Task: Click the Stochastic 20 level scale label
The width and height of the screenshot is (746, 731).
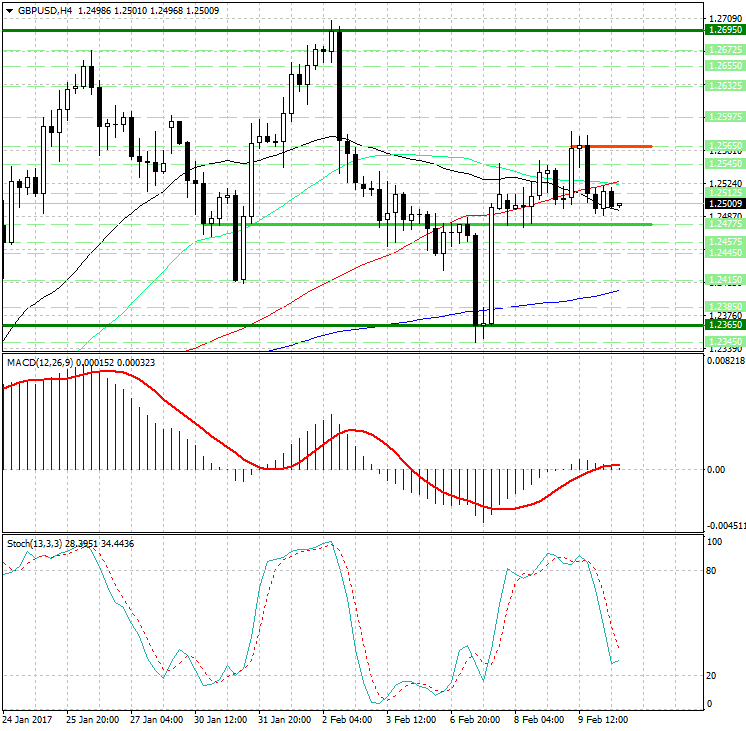Action: coord(713,676)
